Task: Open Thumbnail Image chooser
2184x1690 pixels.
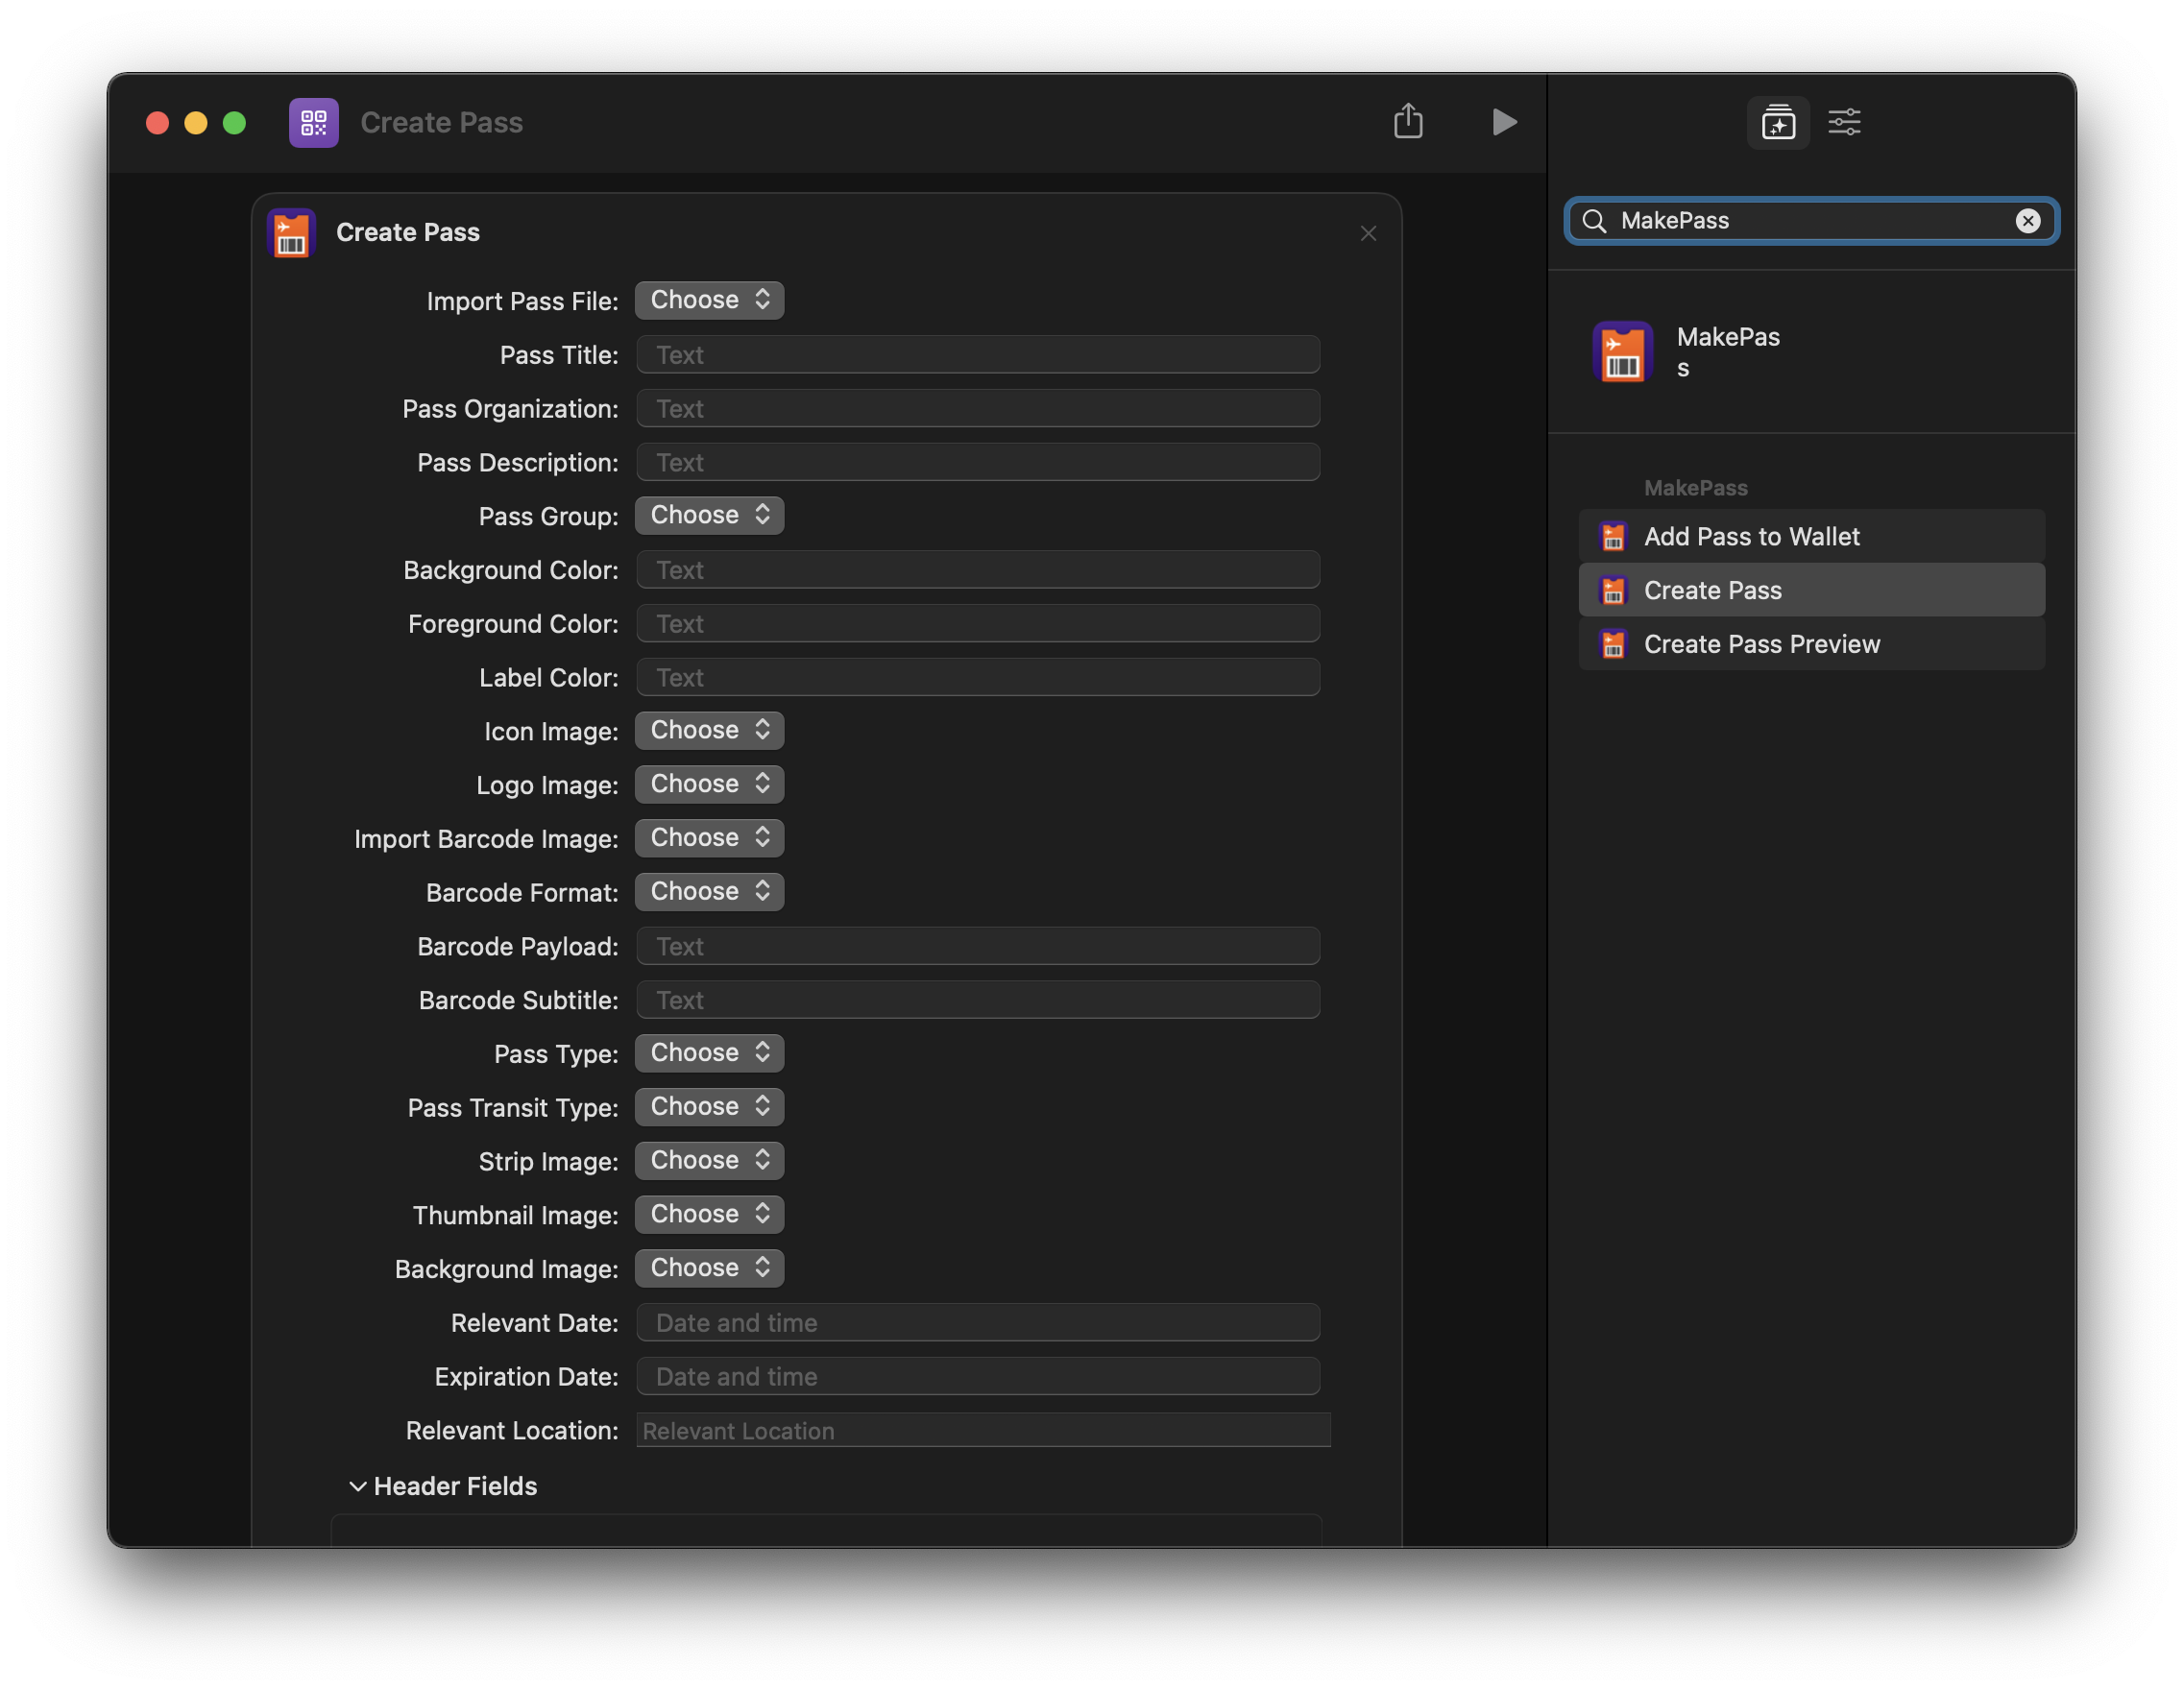Action: pos(709,1214)
